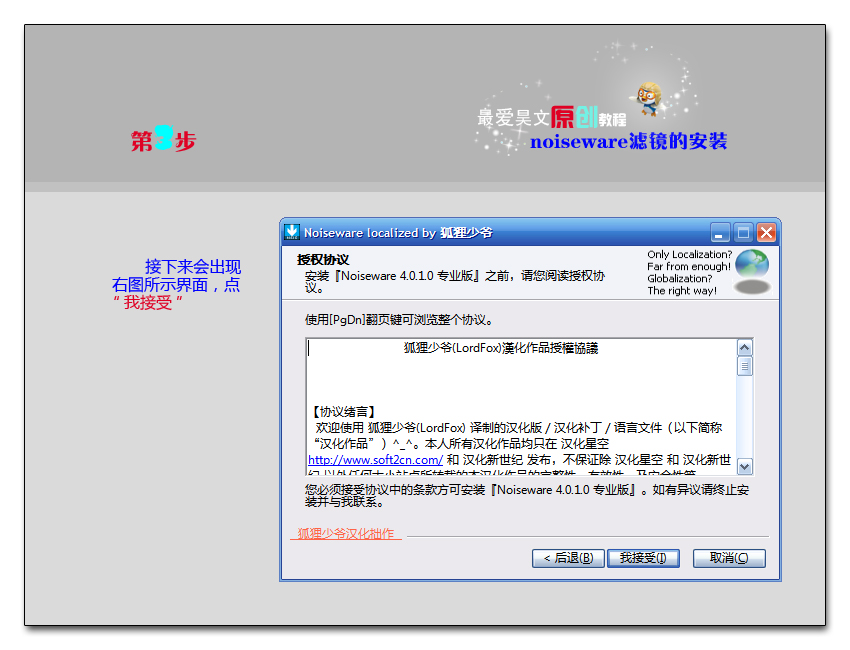Screen dimensions: 850x650
Task: Click the 【协议绪言】 heading in the agreement
Action: (x=344, y=411)
